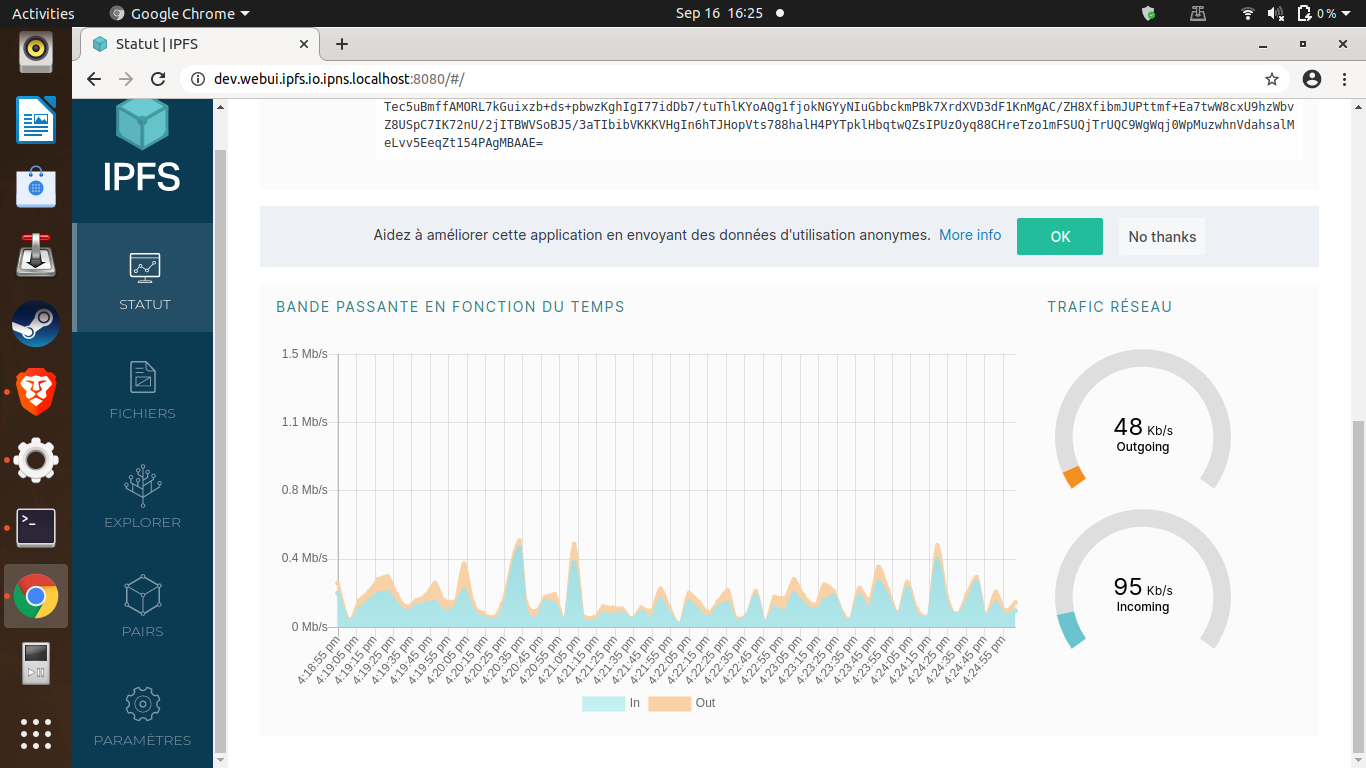Image resolution: width=1366 pixels, height=768 pixels.
Task: Open Chrome profile avatar icon
Action: point(1312,79)
